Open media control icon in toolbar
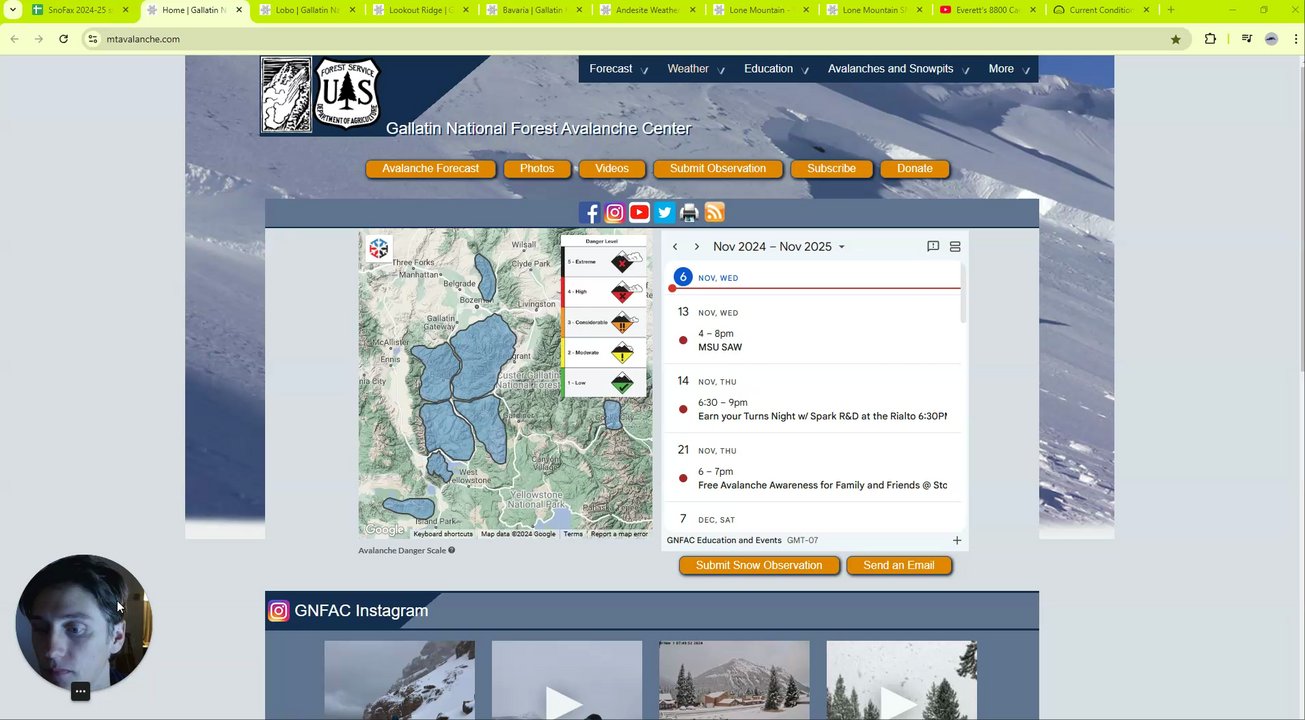Screen dimensions: 1305x720 click(1247, 39)
